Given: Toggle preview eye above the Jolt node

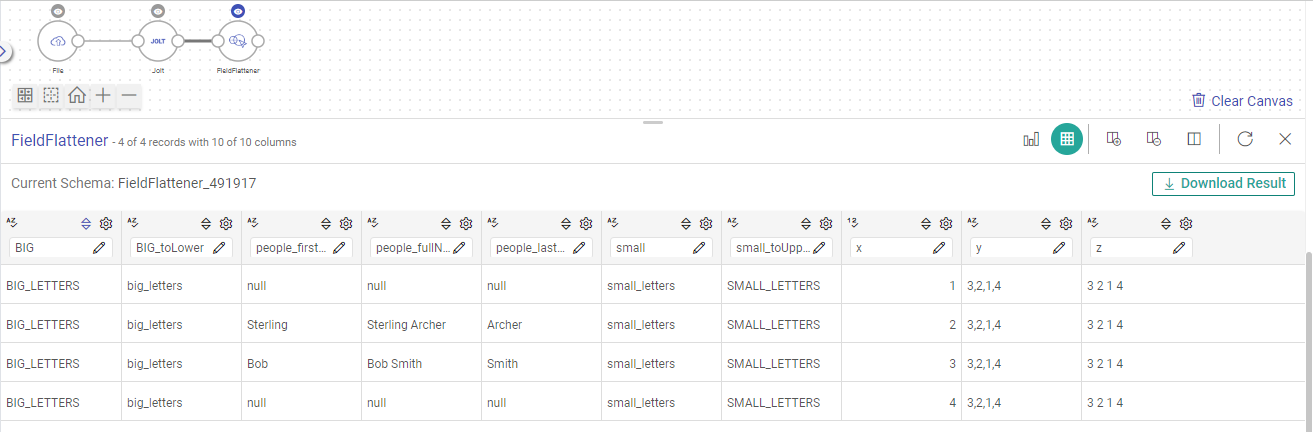Looking at the screenshot, I should click(x=157, y=11).
